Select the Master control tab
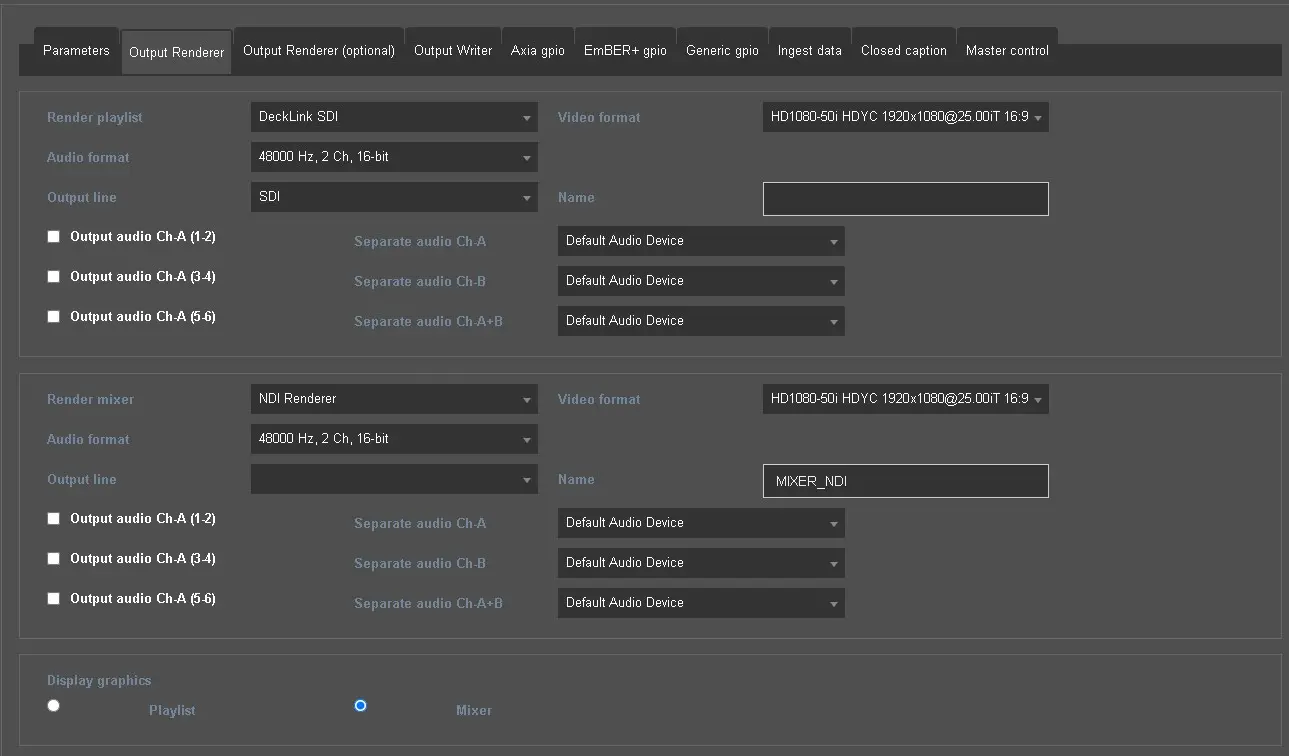The width and height of the screenshot is (1289, 756). (1007, 51)
